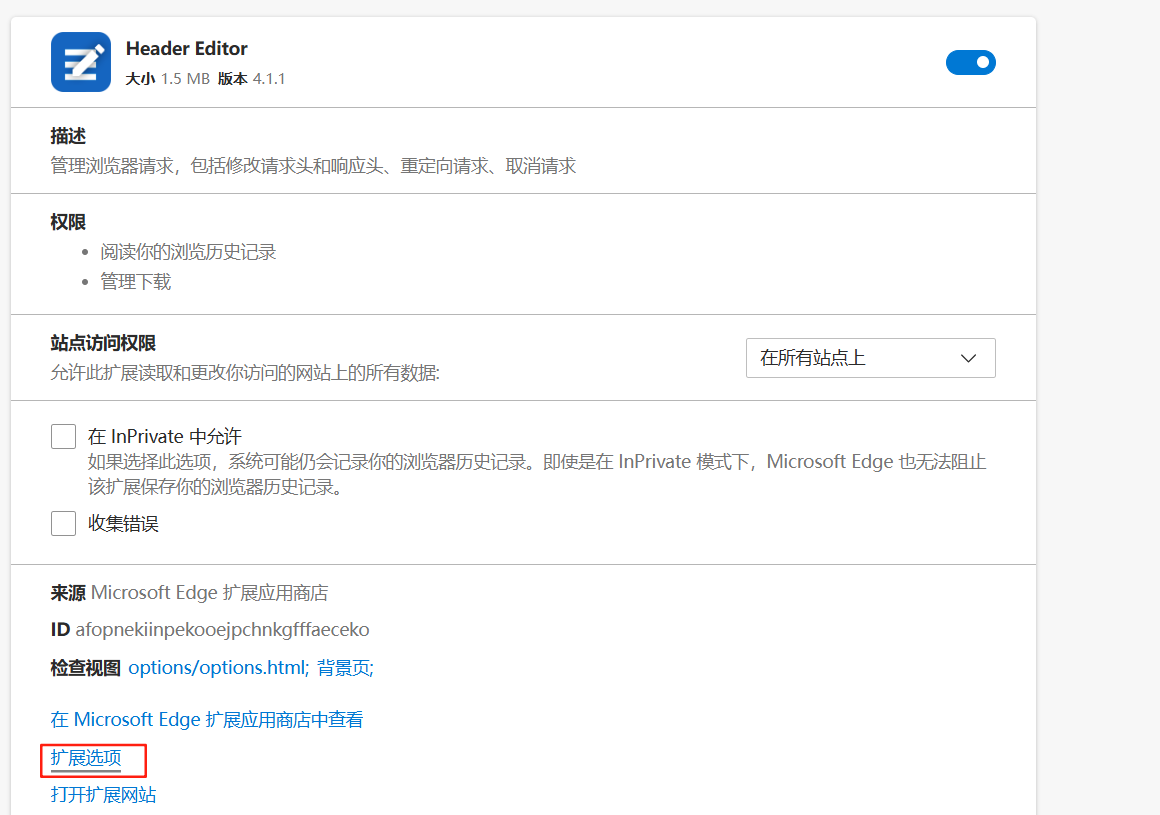The width and height of the screenshot is (1160, 815).
Task: Open 在 Microsoft Edge 扩展应用商店中查看 link
Action: (206, 720)
